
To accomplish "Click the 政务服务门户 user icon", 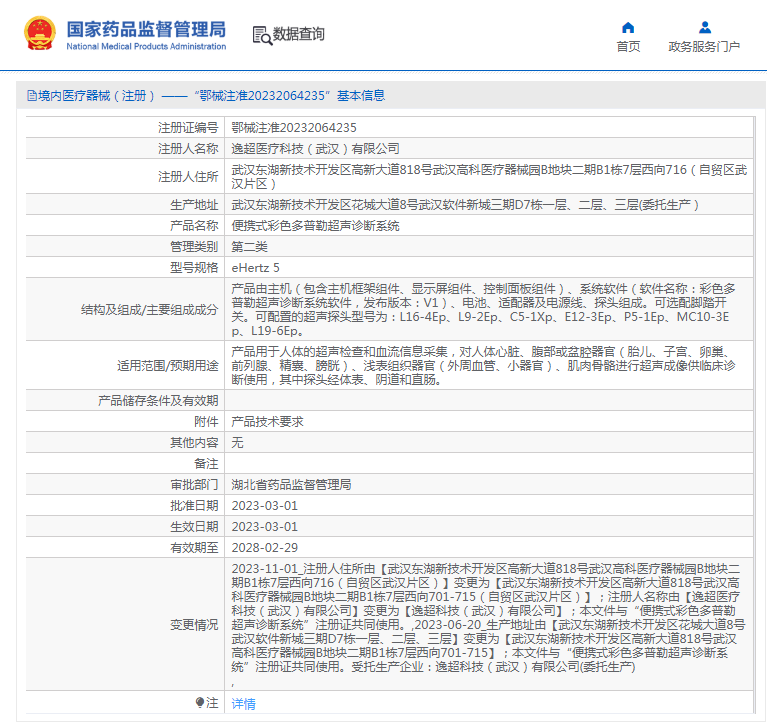I will 704,27.
